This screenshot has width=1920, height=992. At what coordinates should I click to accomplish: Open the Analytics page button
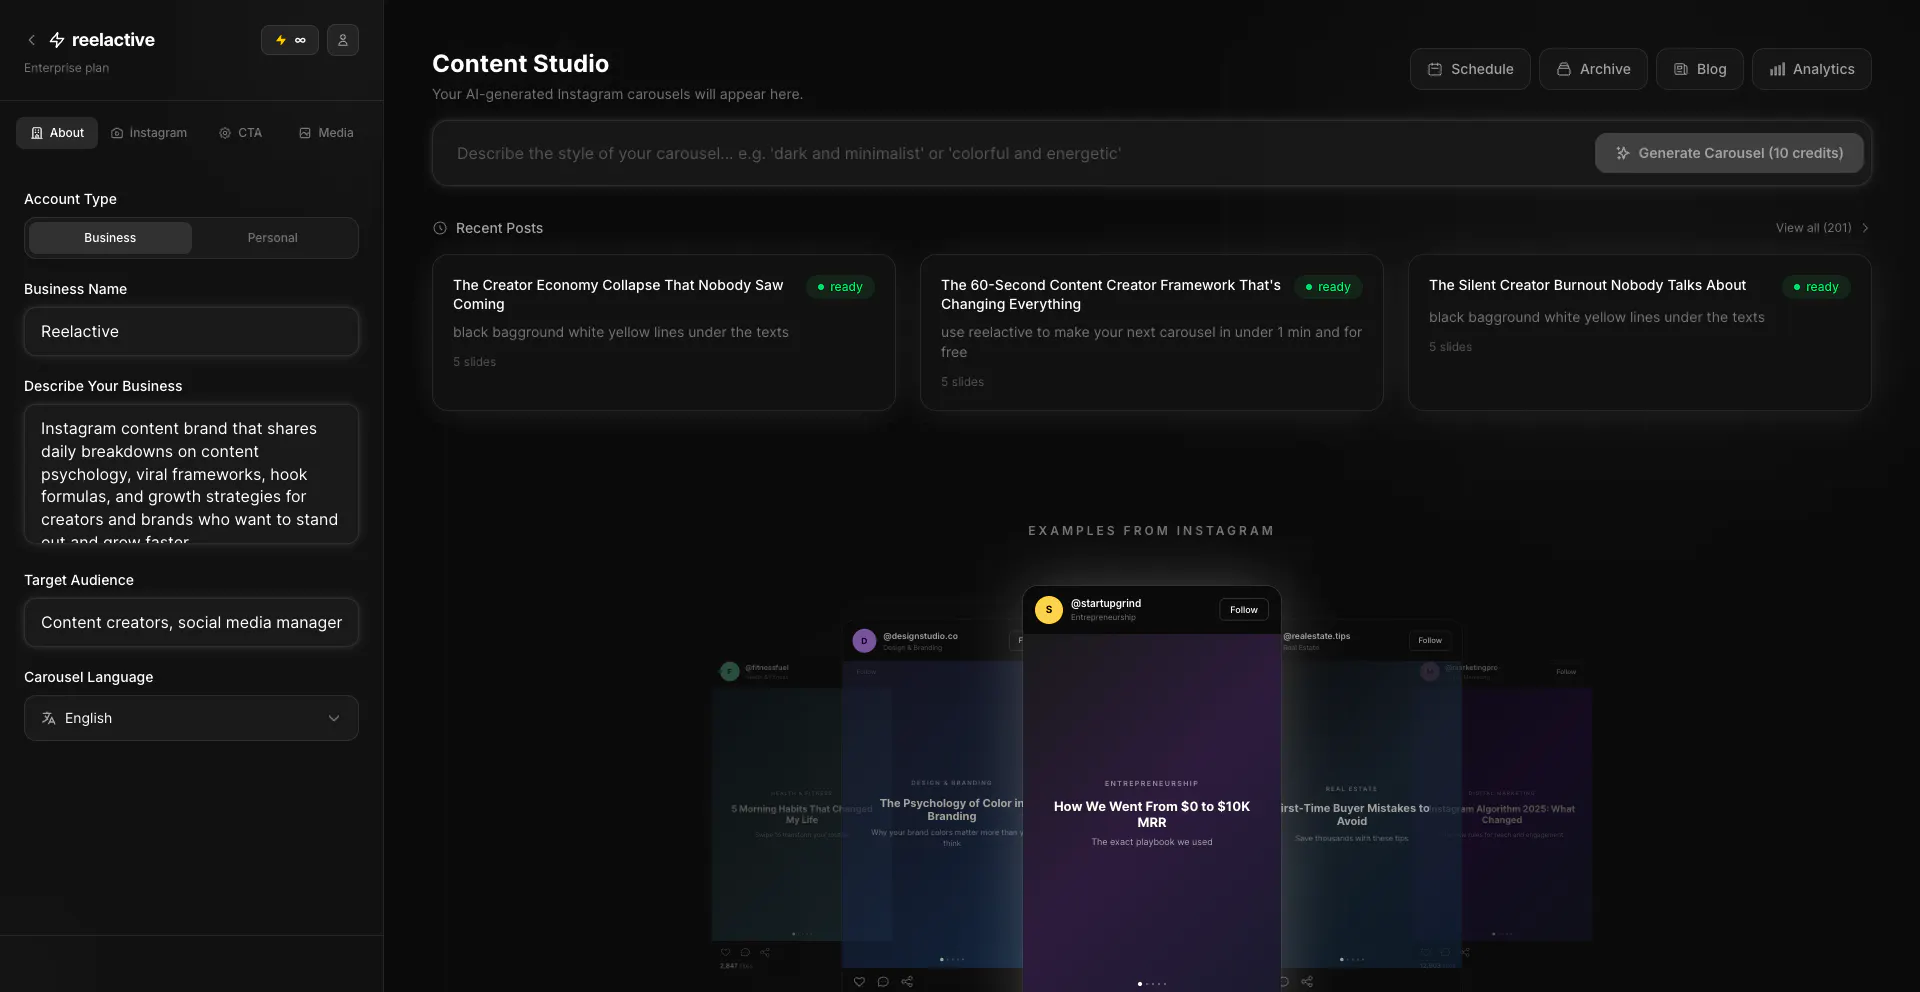(1811, 69)
